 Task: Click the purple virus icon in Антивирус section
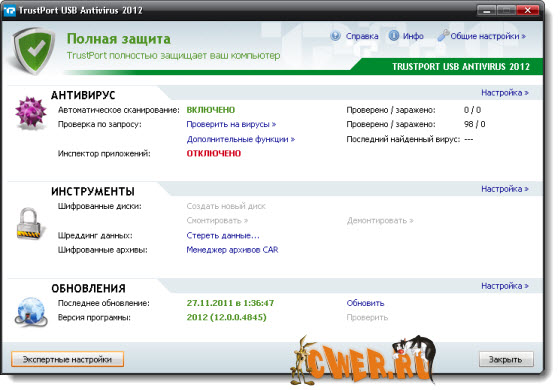pos(31,113)
